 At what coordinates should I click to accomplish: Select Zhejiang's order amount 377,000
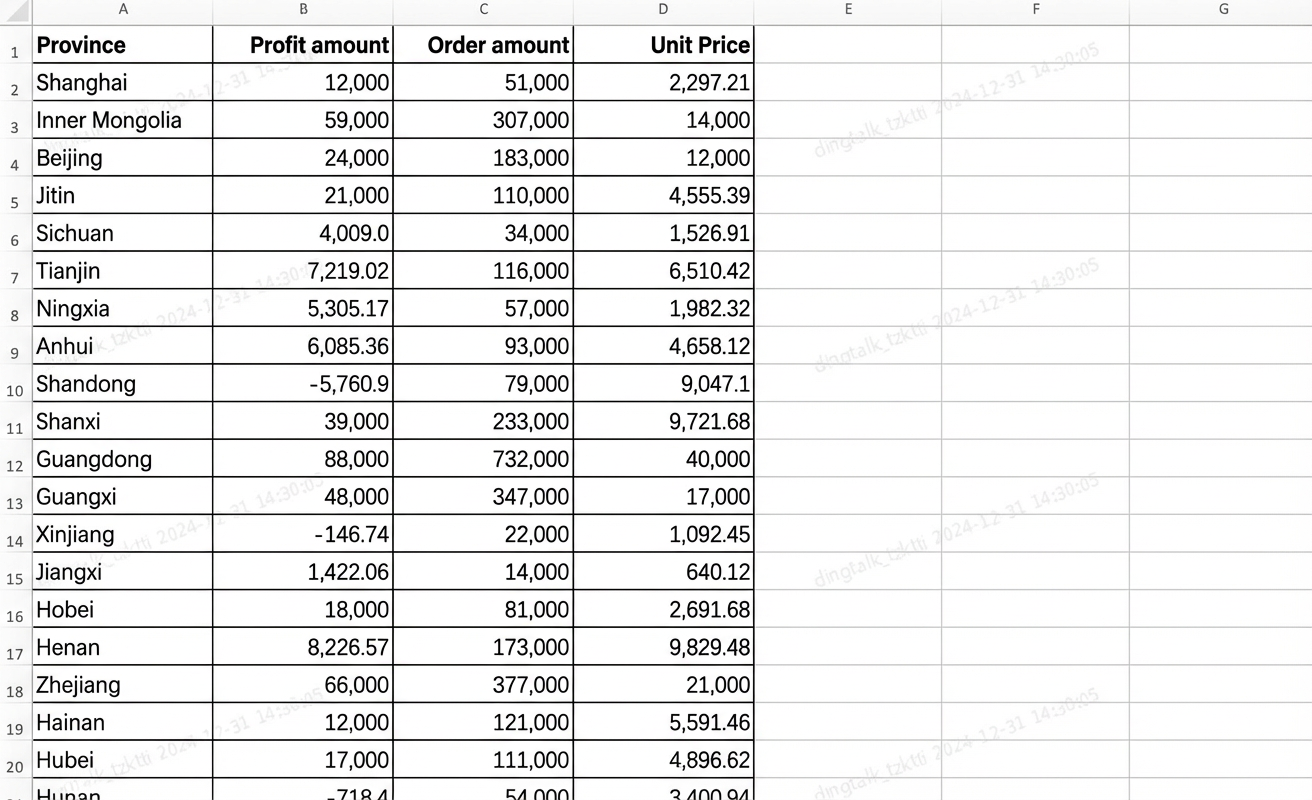(x=484, y=686)
